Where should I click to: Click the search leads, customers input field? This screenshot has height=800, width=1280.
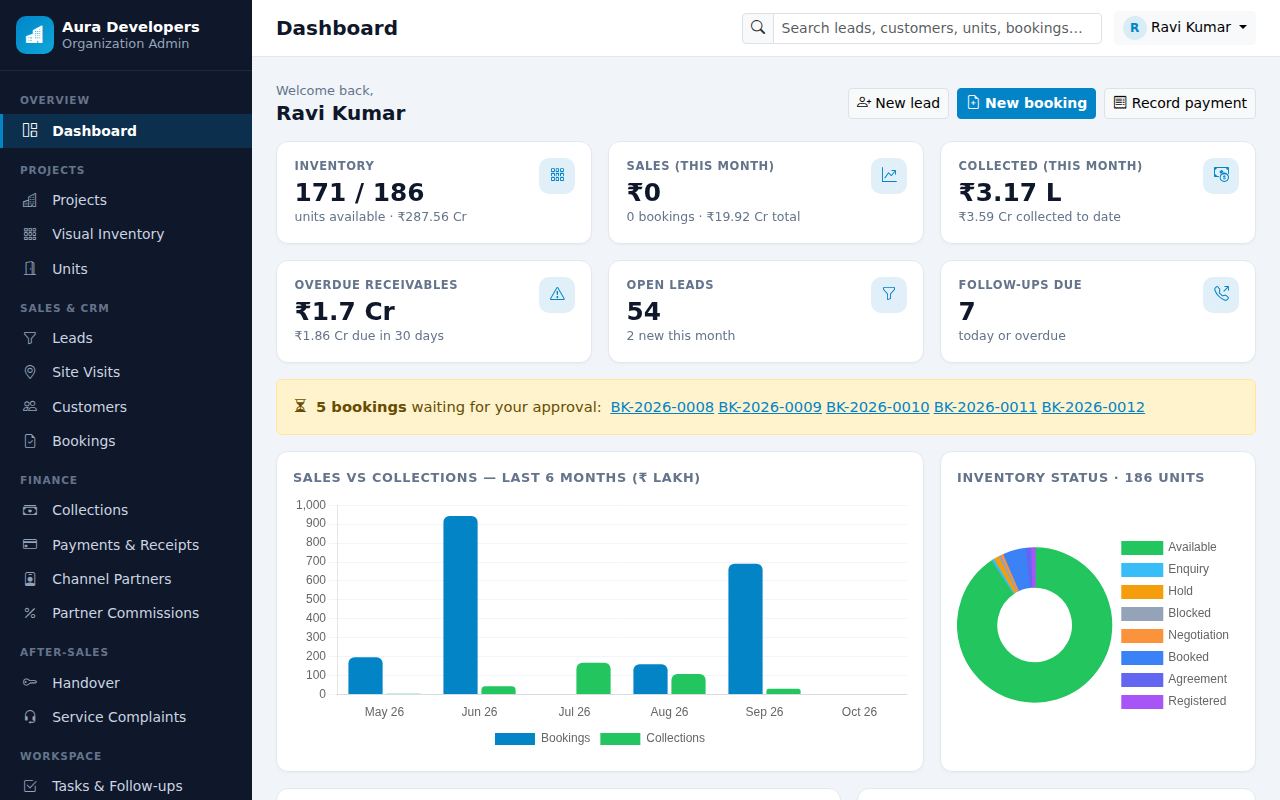click(937, 28)
